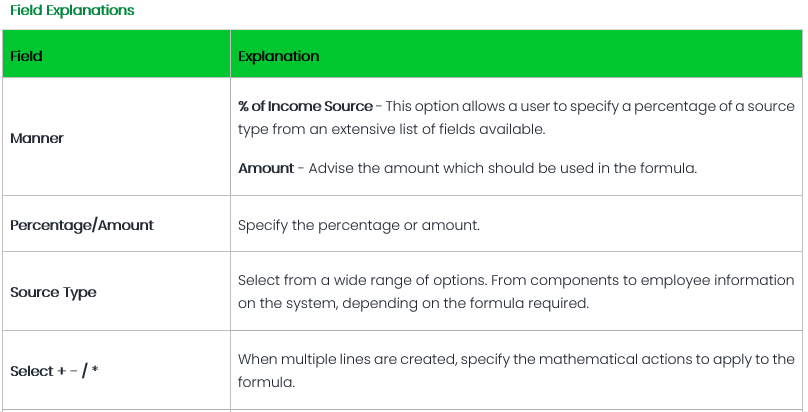Click the "Field Explanations" heading
Screen dimensions: 808x412
tap(72, 10)
